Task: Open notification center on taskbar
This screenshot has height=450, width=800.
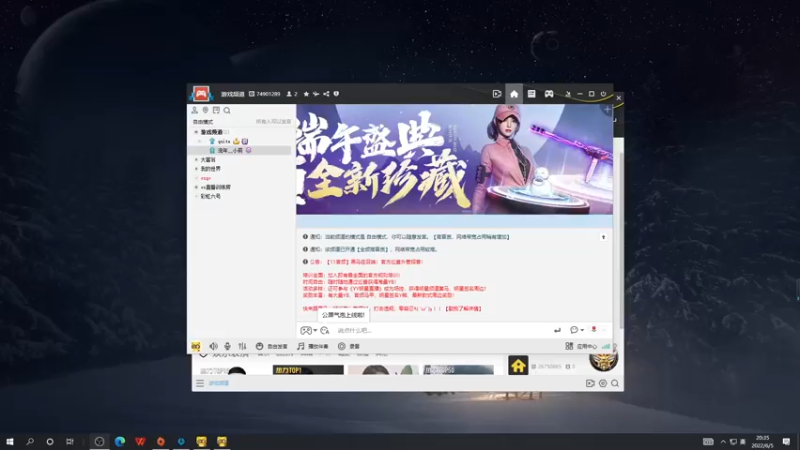Action: (x=786, y=441)
